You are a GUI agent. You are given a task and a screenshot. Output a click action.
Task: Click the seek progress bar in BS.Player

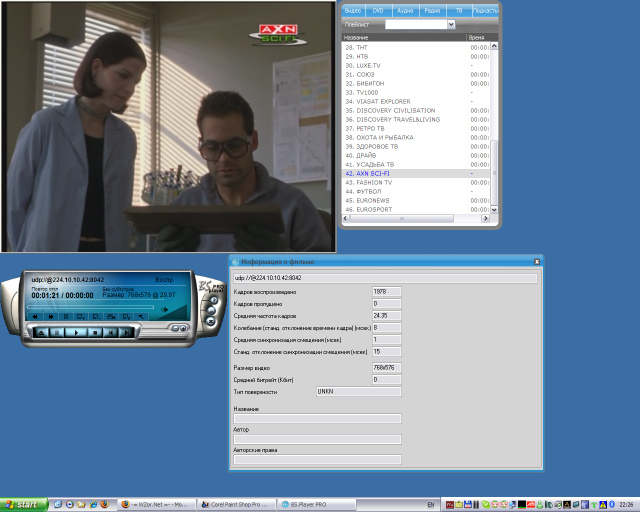tap(91, 307)
